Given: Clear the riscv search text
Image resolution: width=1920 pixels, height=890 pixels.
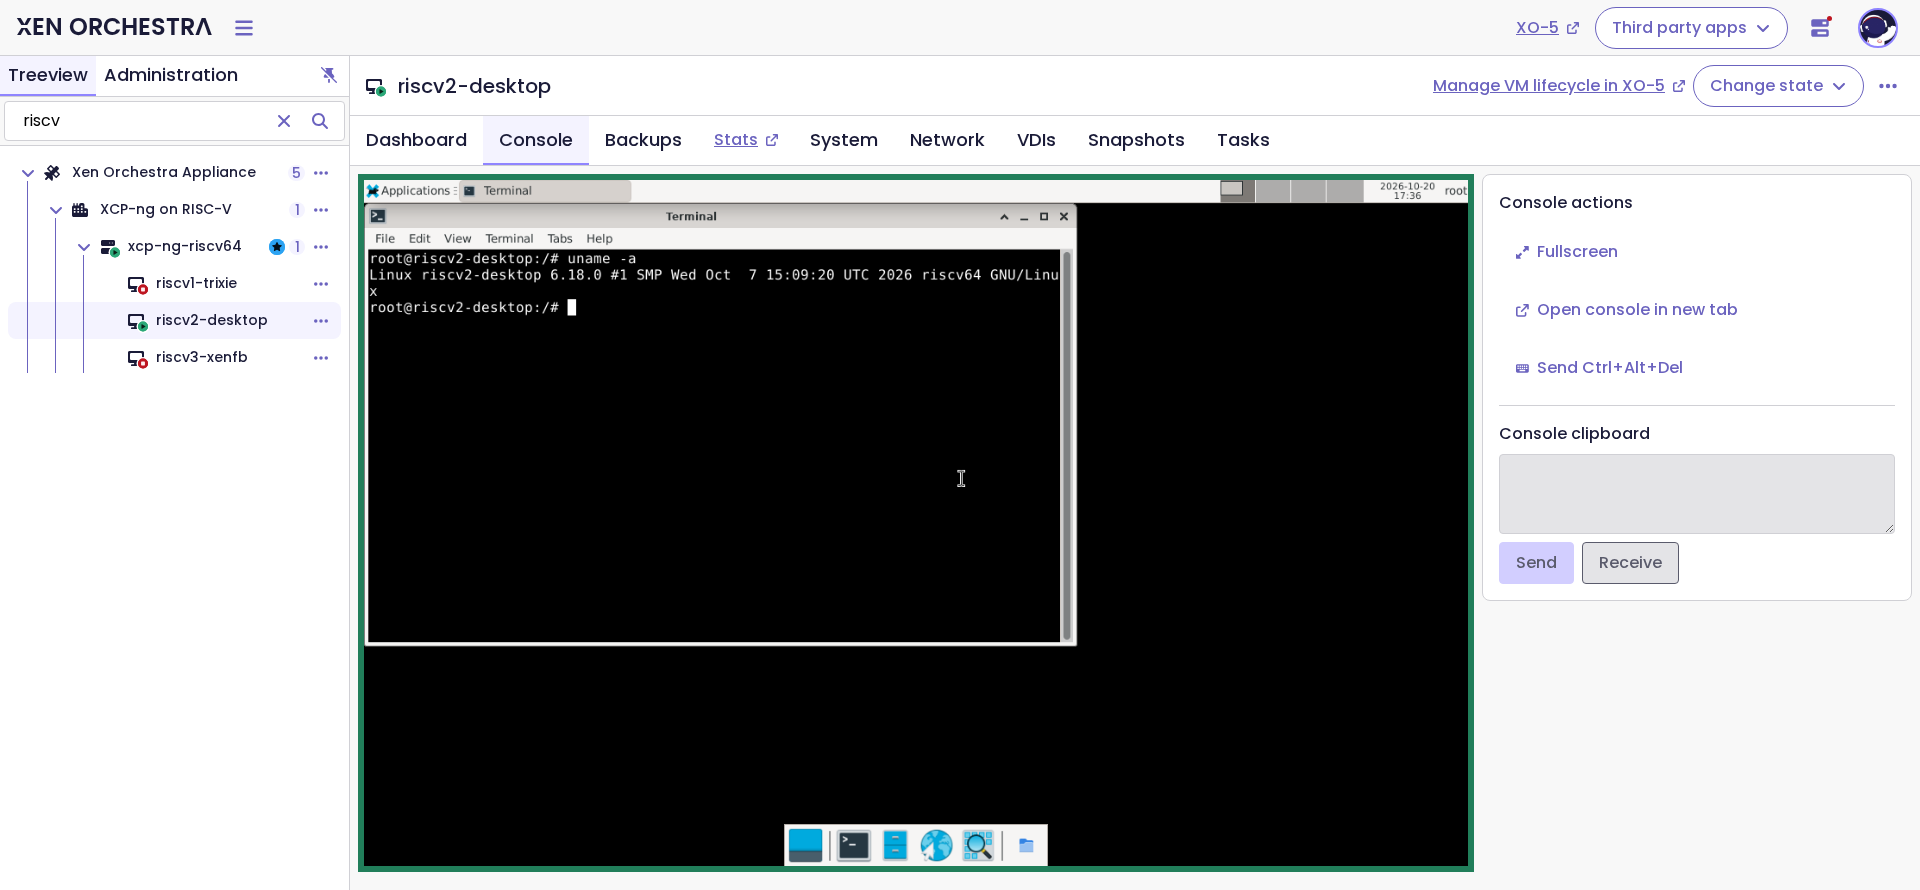Looking at the screenshot, I should [x=284, y=121].
